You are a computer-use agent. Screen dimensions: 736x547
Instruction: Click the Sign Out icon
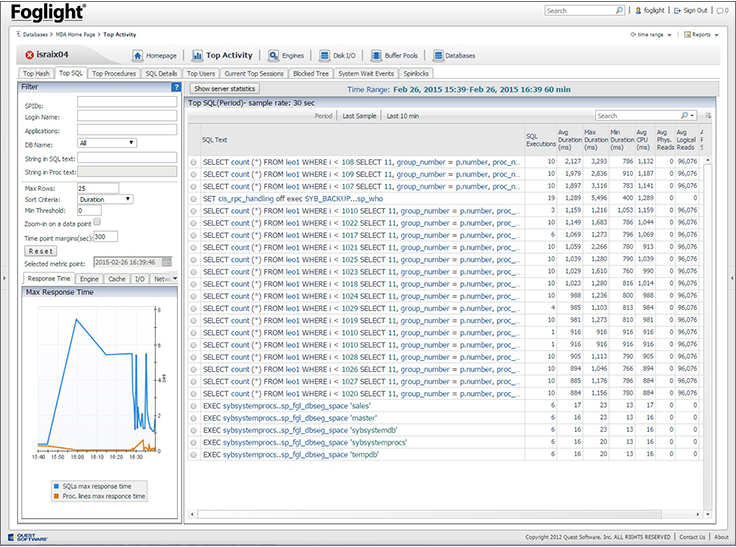tap(677, 10)
